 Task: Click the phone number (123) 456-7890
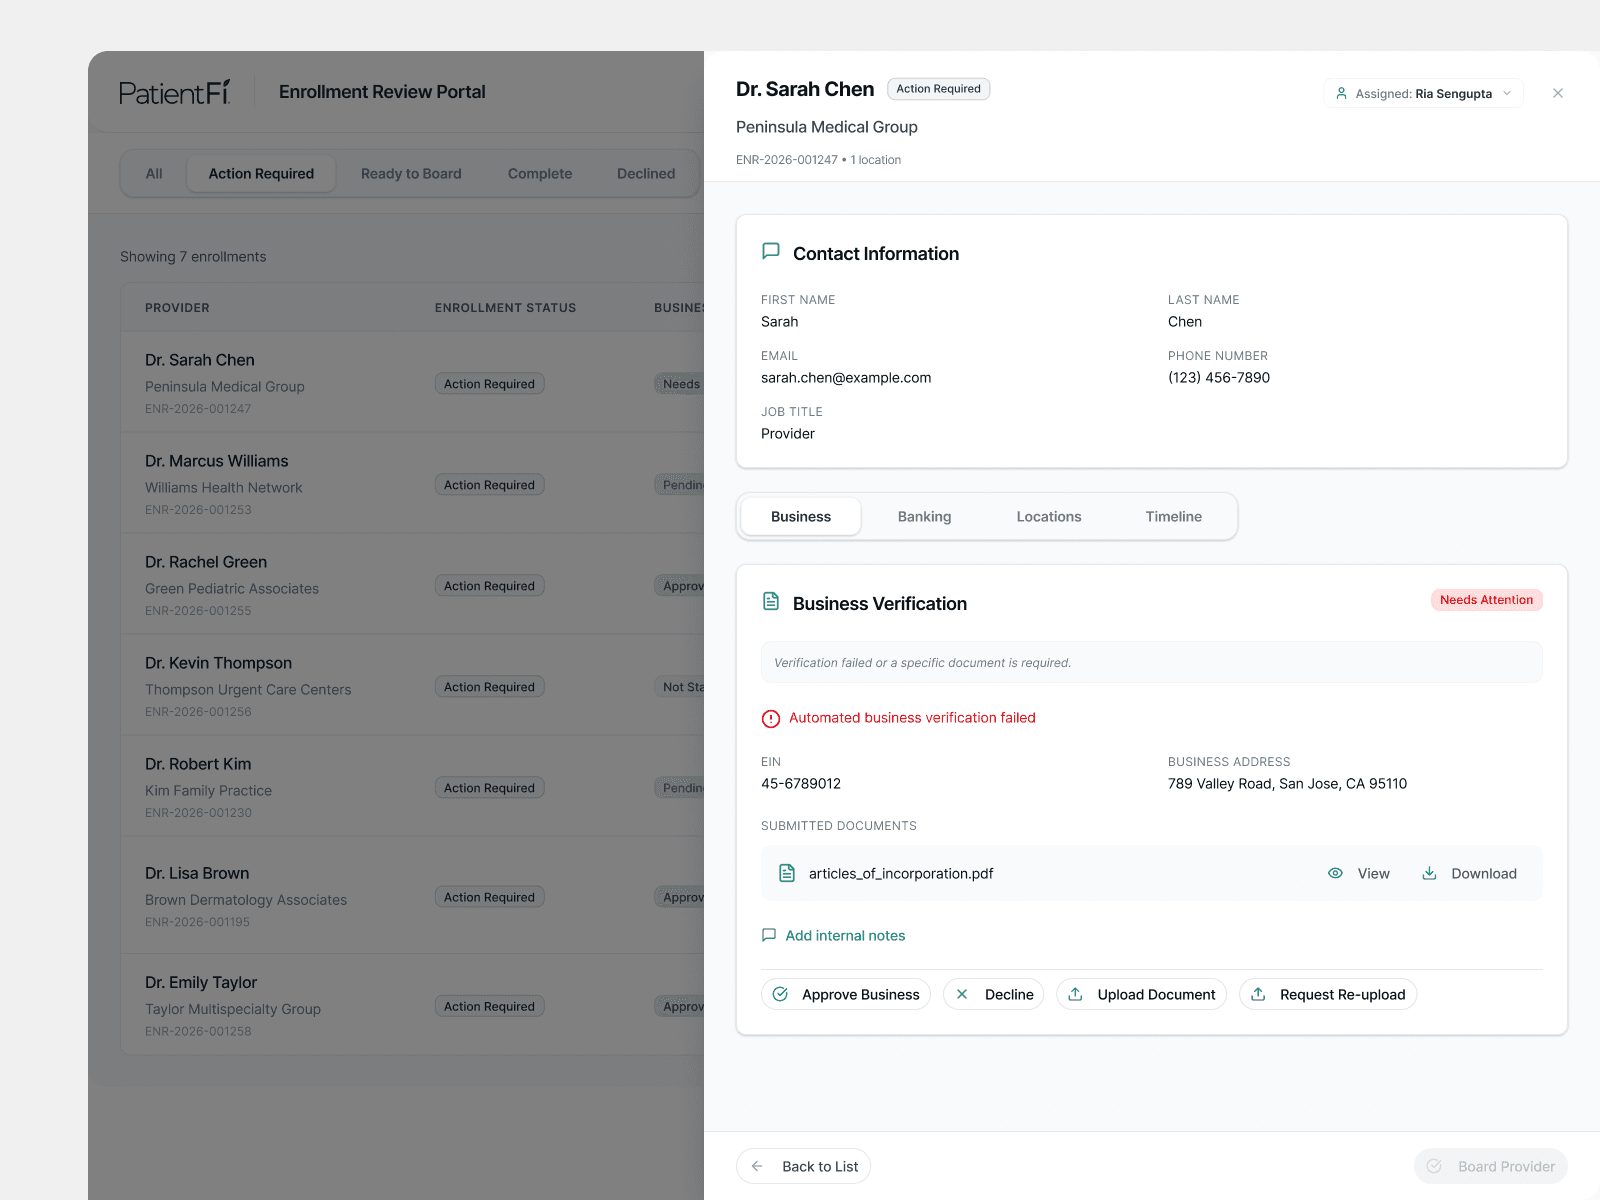point(1219,378)
